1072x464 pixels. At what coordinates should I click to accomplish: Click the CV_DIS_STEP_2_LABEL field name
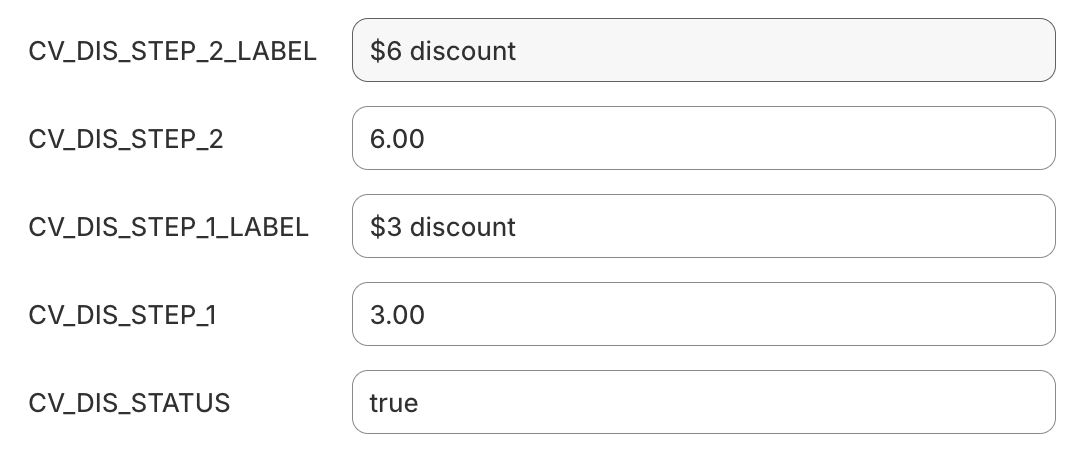(172, 51)
